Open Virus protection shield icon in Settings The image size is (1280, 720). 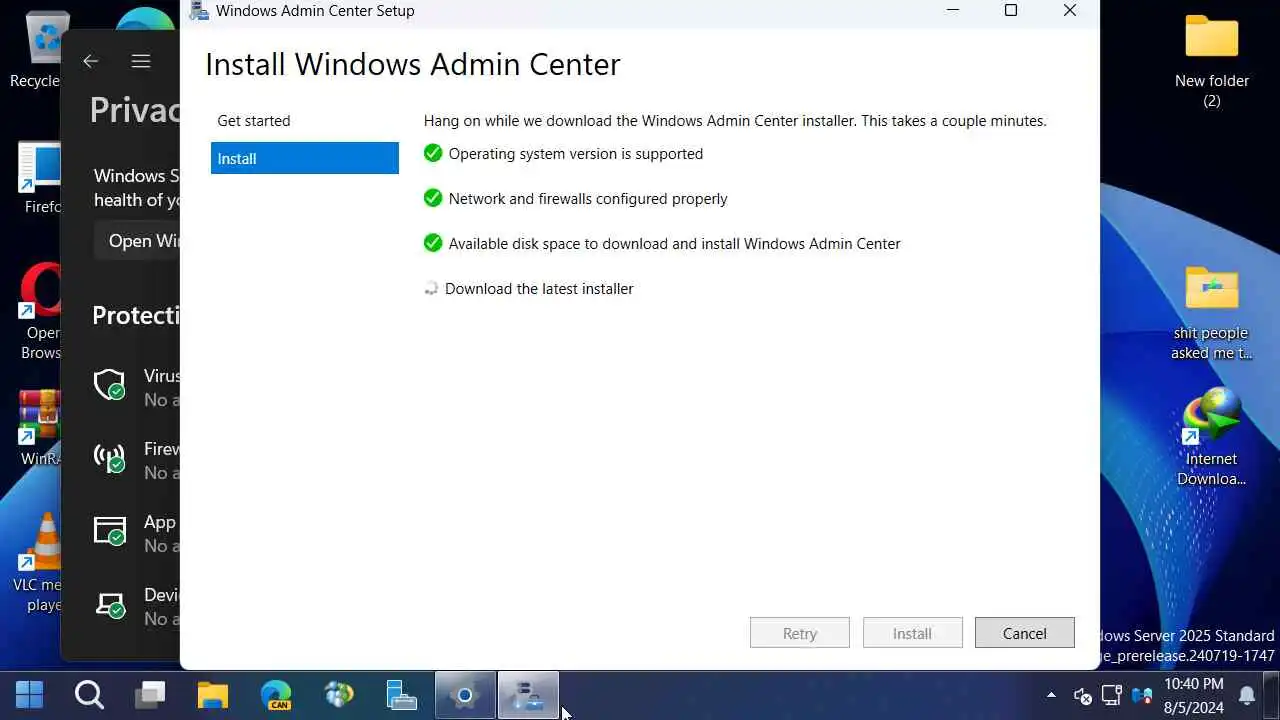pos(110,385)
